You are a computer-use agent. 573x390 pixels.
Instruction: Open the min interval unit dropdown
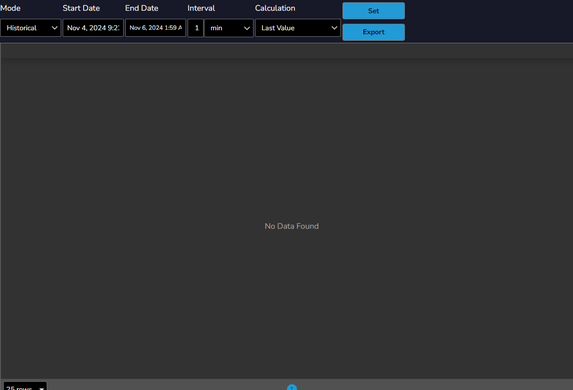[229, 28]
